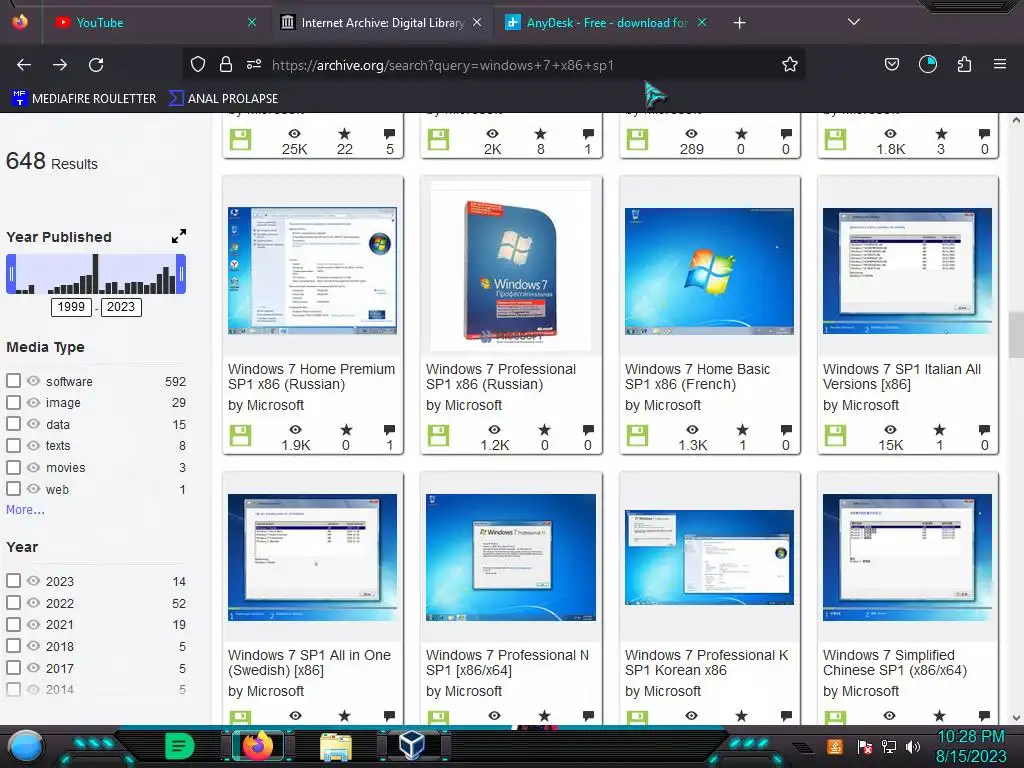The image size is (1024, 768).
Task: Toggle the eye icon beside image
Action: (34, 402)
